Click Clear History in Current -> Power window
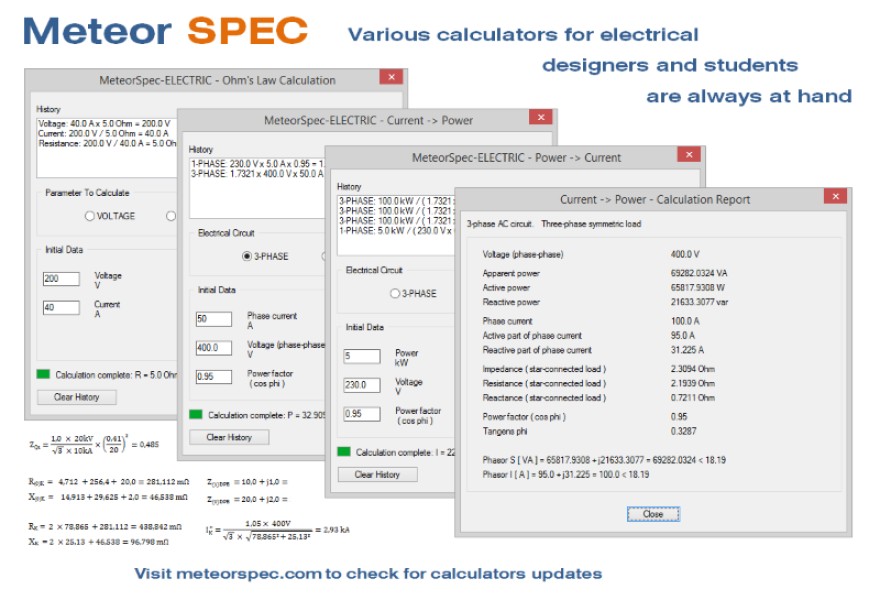The width and height of the screenshot is (880, 600). coord(229,437)
